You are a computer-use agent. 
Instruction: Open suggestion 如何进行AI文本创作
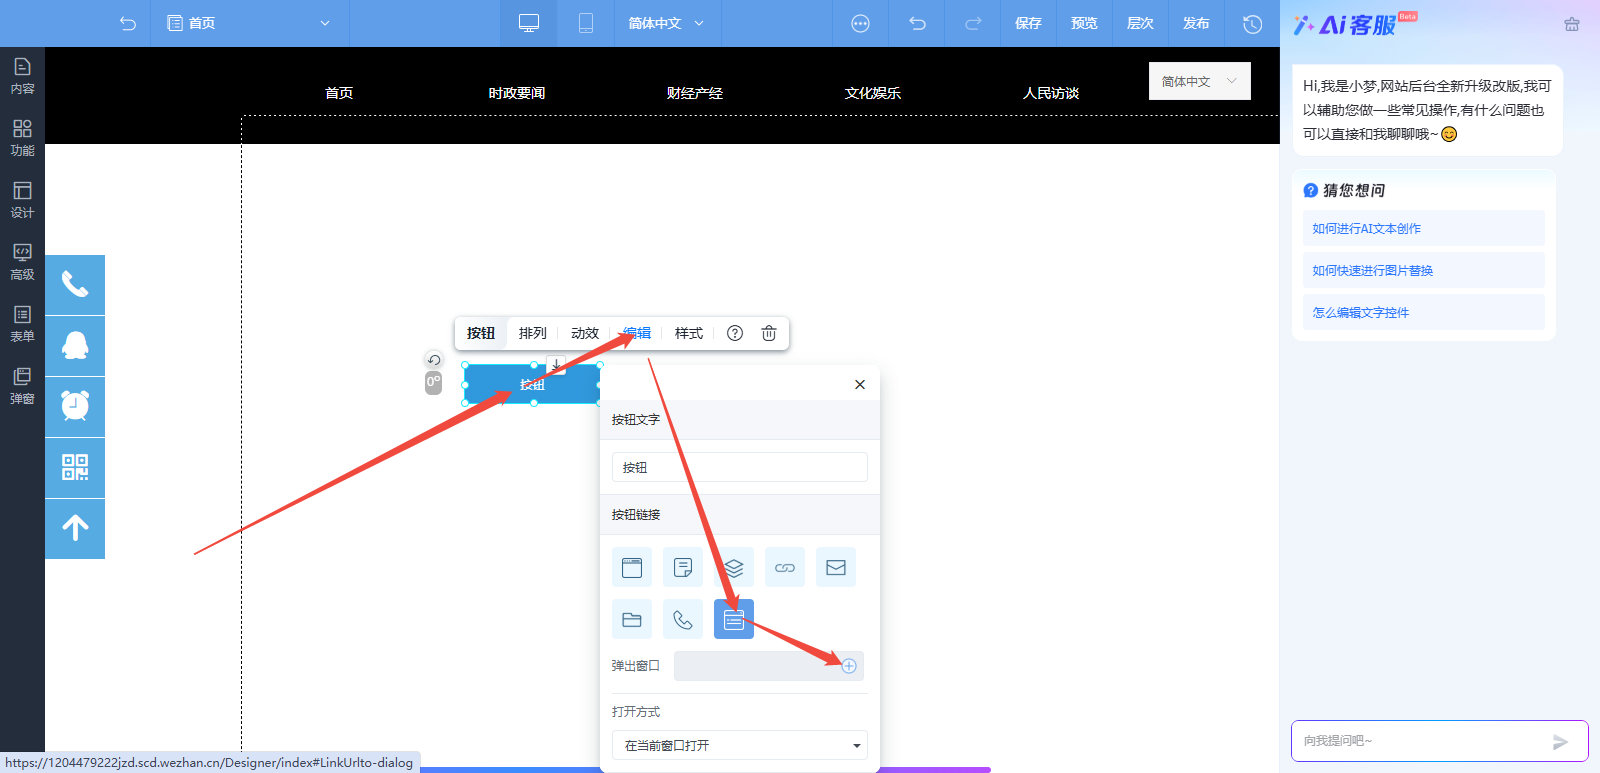(1424, 228)
